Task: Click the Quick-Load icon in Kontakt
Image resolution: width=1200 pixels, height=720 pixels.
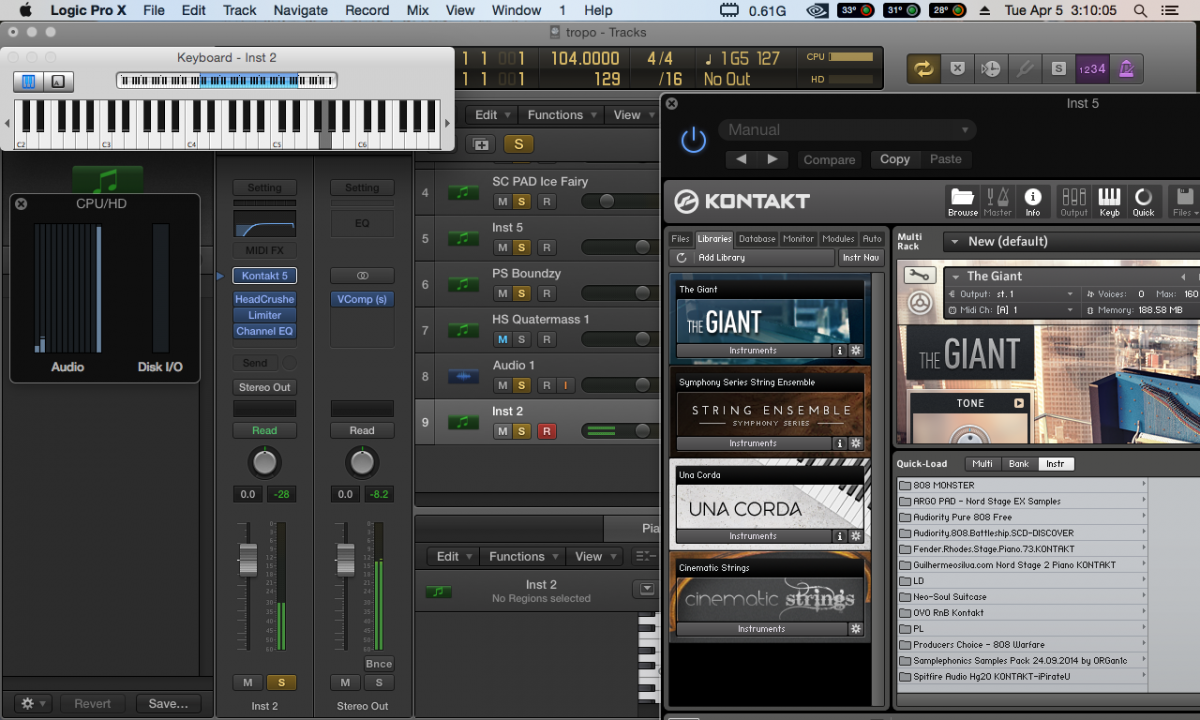Action: (1143, 201)
